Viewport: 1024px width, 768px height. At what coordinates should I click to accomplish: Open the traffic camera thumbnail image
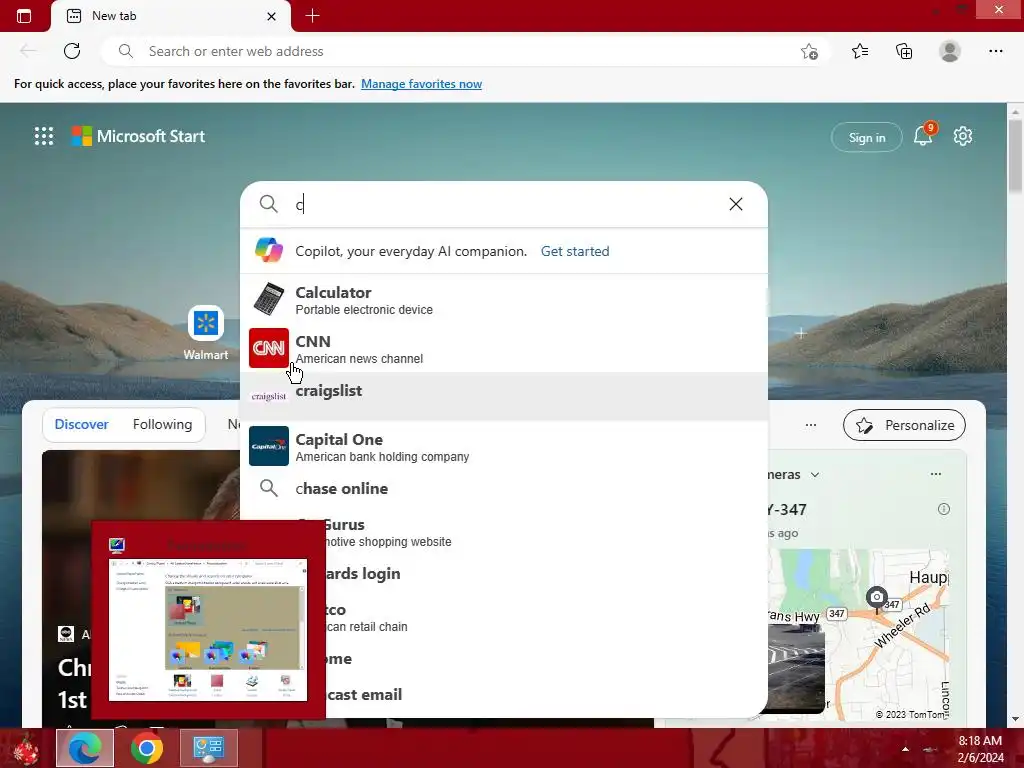click(796, 669)
